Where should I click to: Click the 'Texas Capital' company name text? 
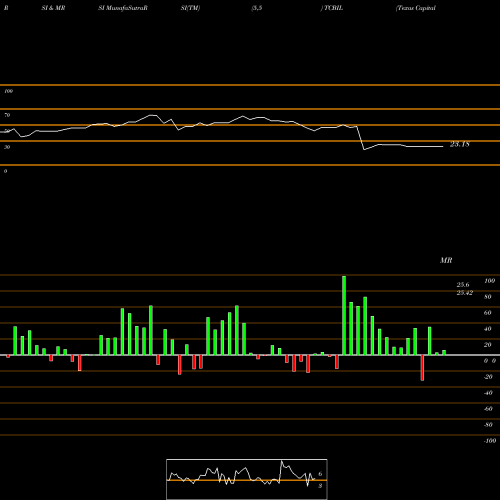[x=416, y=8]
